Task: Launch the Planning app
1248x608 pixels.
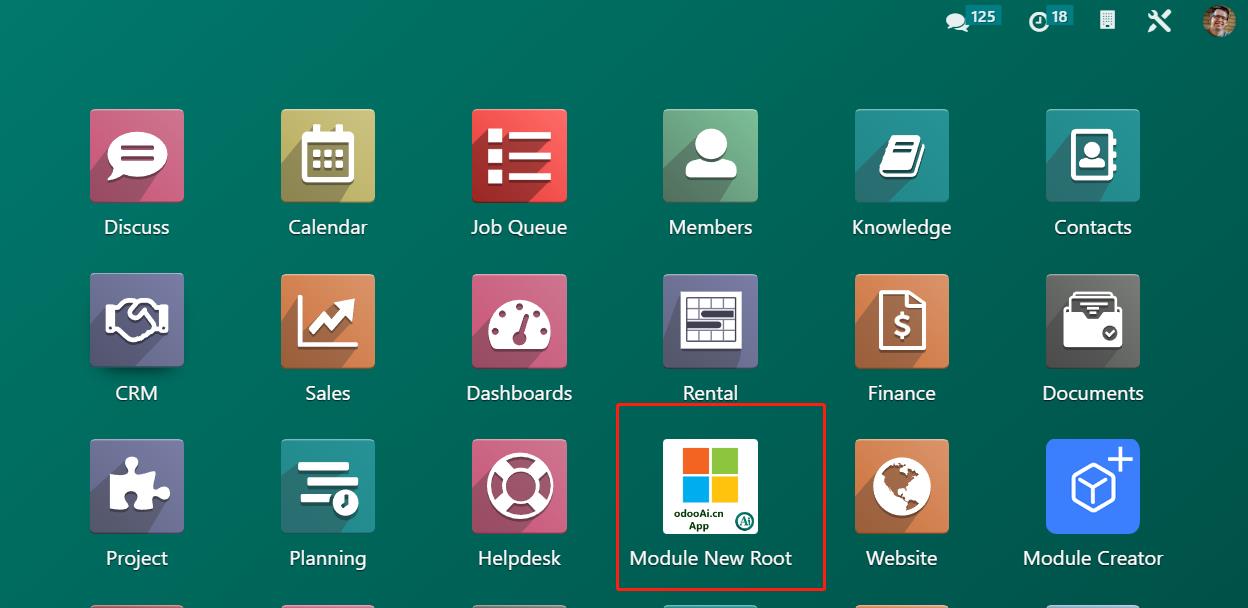Action: (x=328, y=486)
